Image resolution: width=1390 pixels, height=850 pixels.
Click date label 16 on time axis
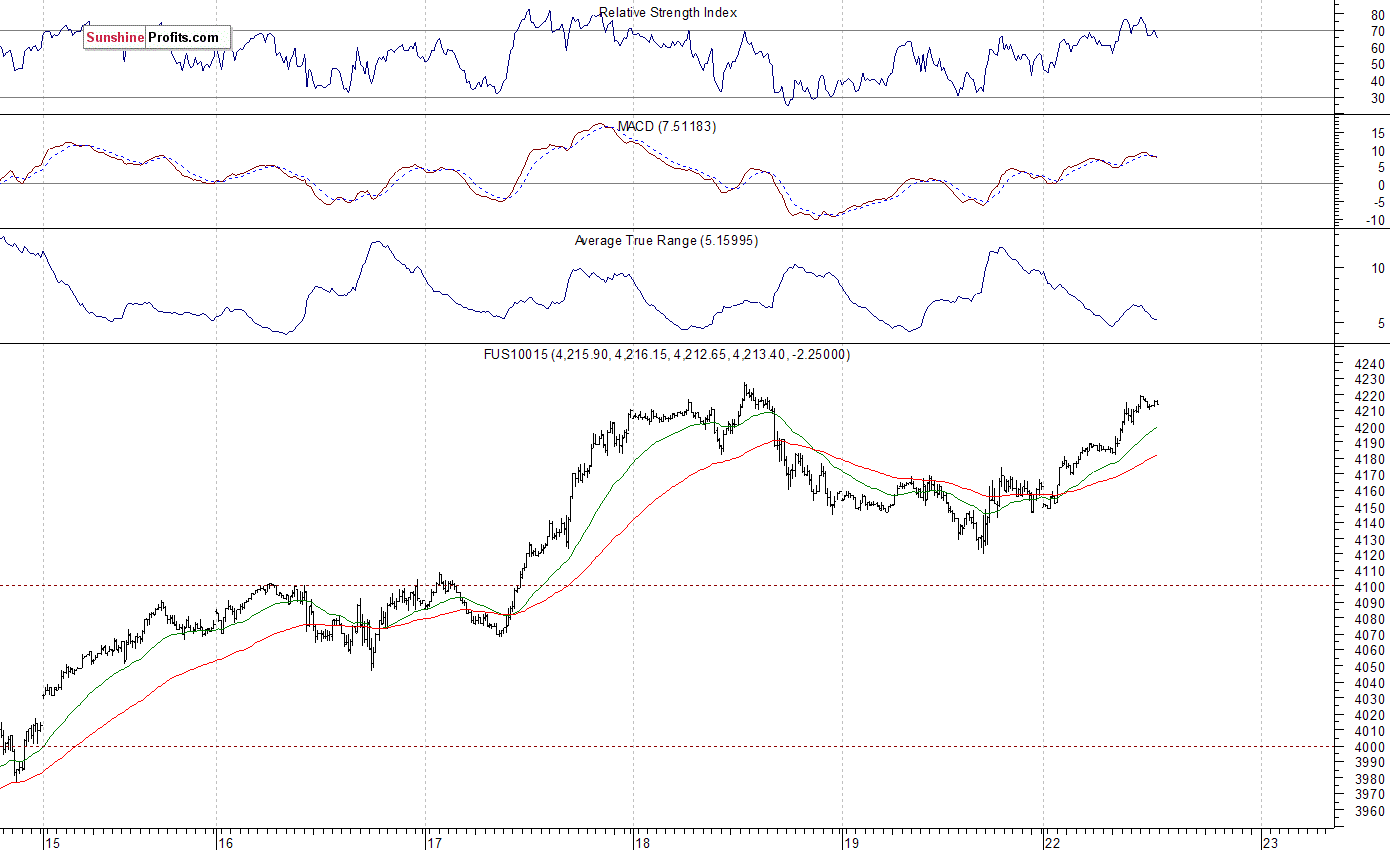226,842
